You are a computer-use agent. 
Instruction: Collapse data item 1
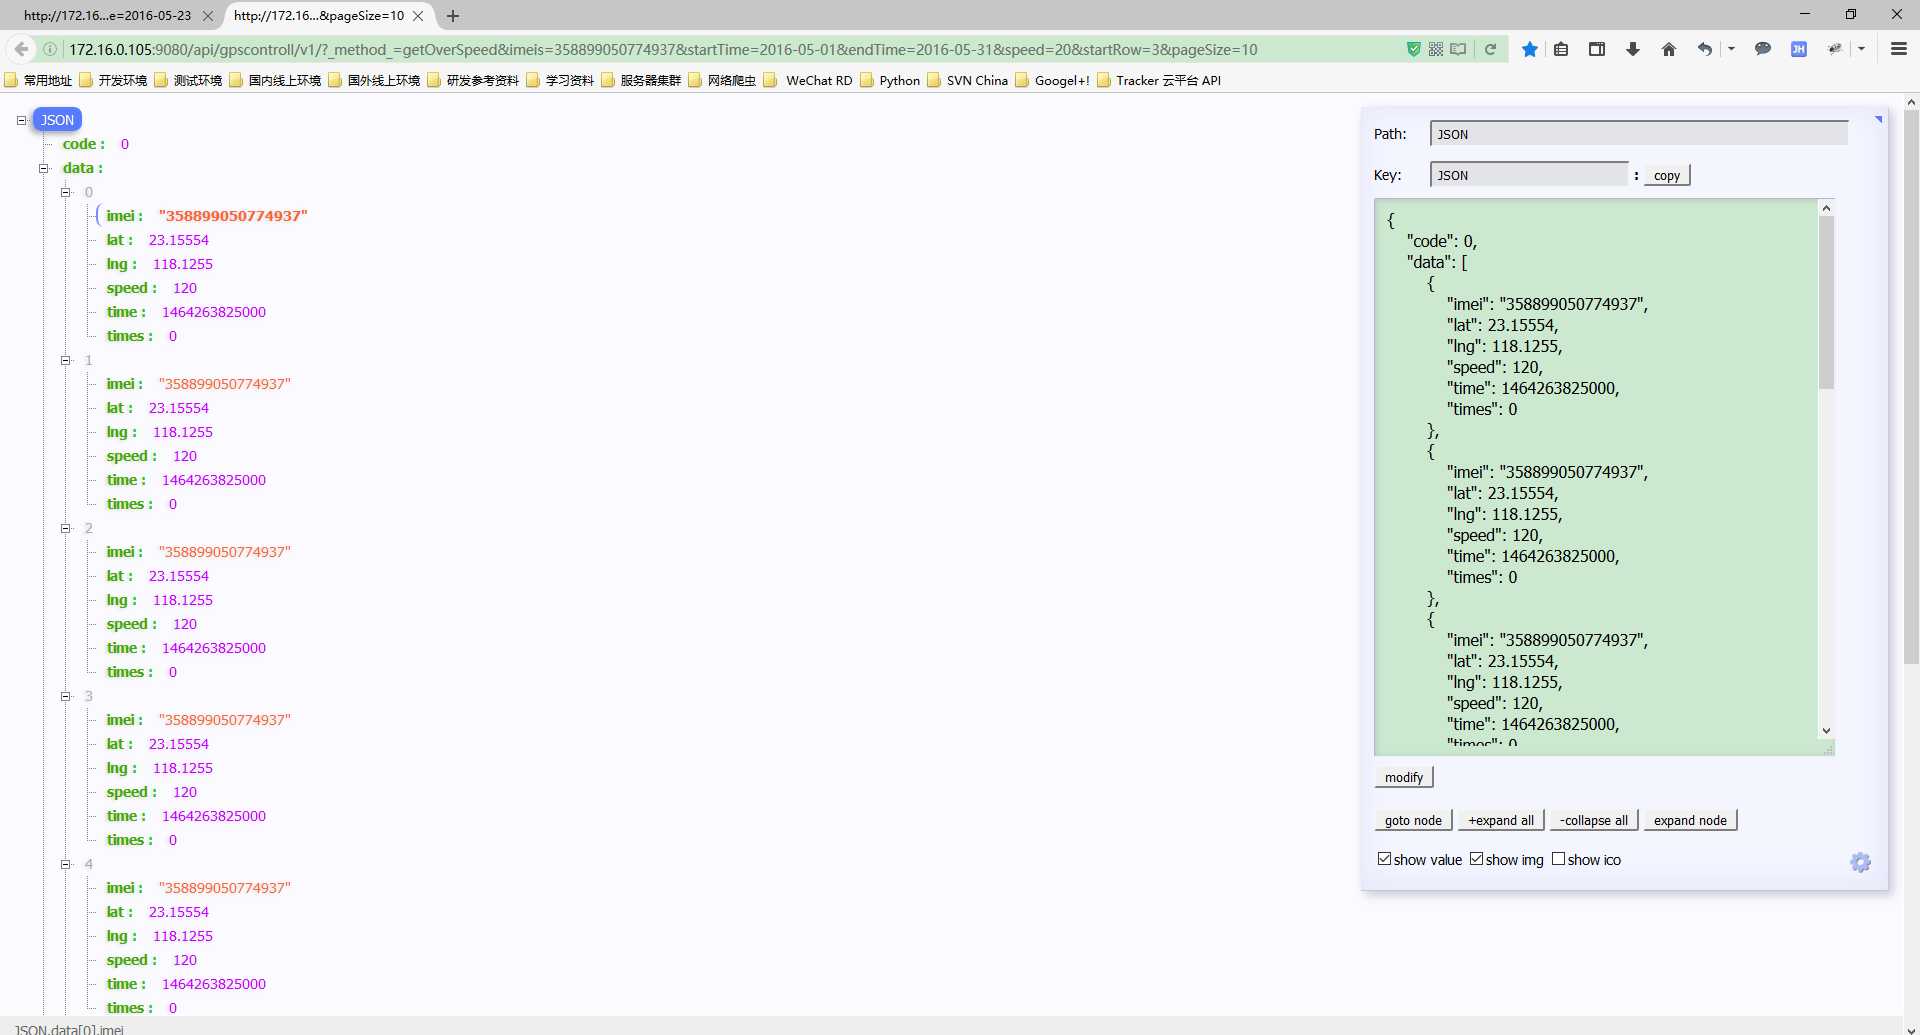[x=65, y=360]
